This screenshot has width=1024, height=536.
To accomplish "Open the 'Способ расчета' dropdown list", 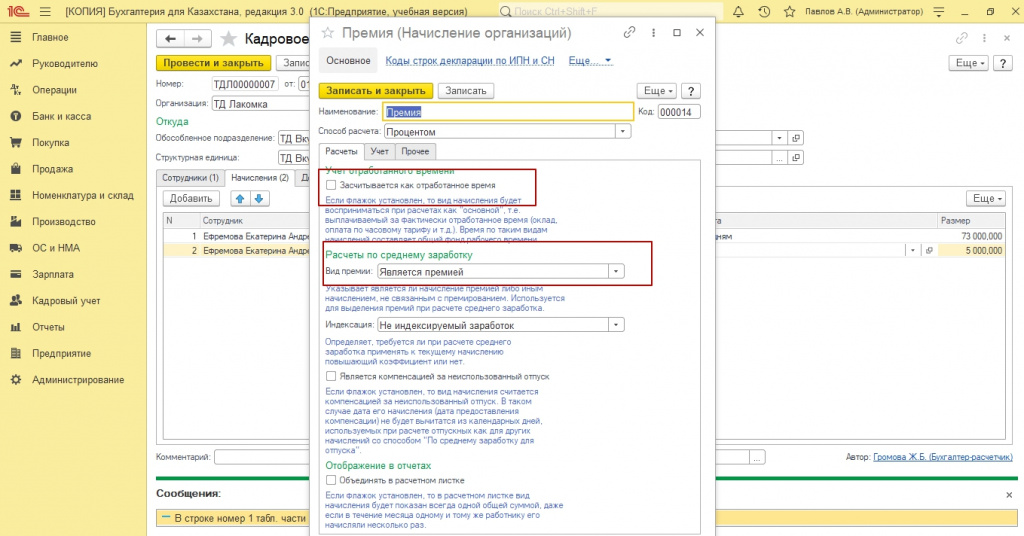I will point(623,131).
